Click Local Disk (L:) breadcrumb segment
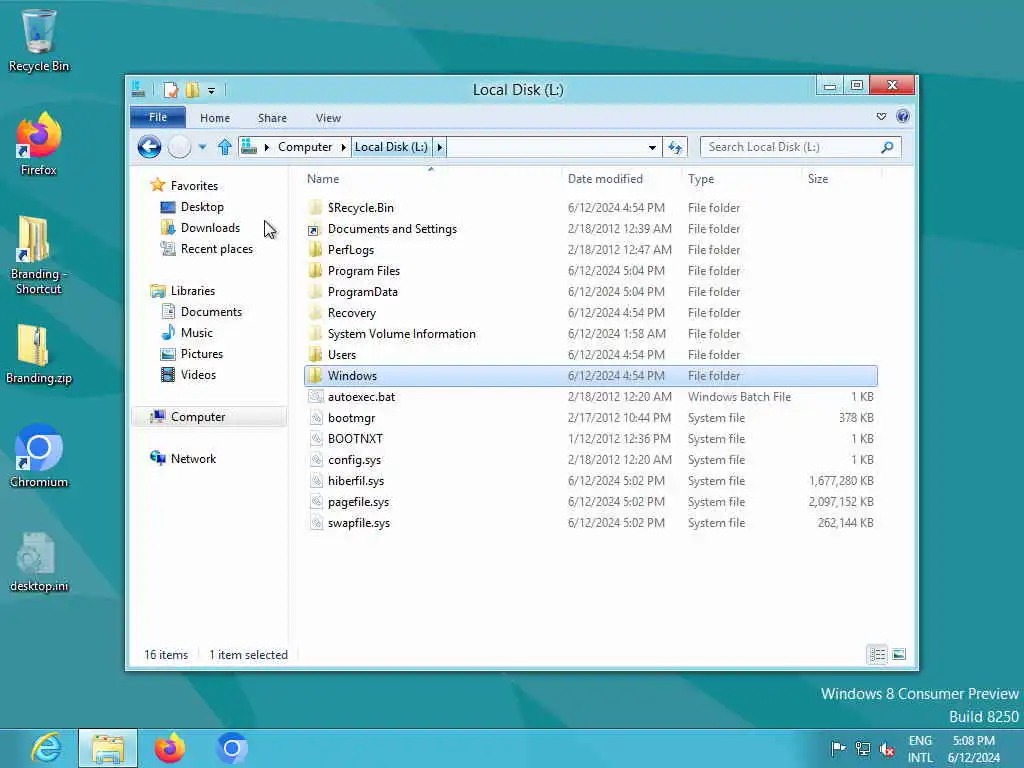Viewport: 1024px width, 768px height. (x=391, y=147)
